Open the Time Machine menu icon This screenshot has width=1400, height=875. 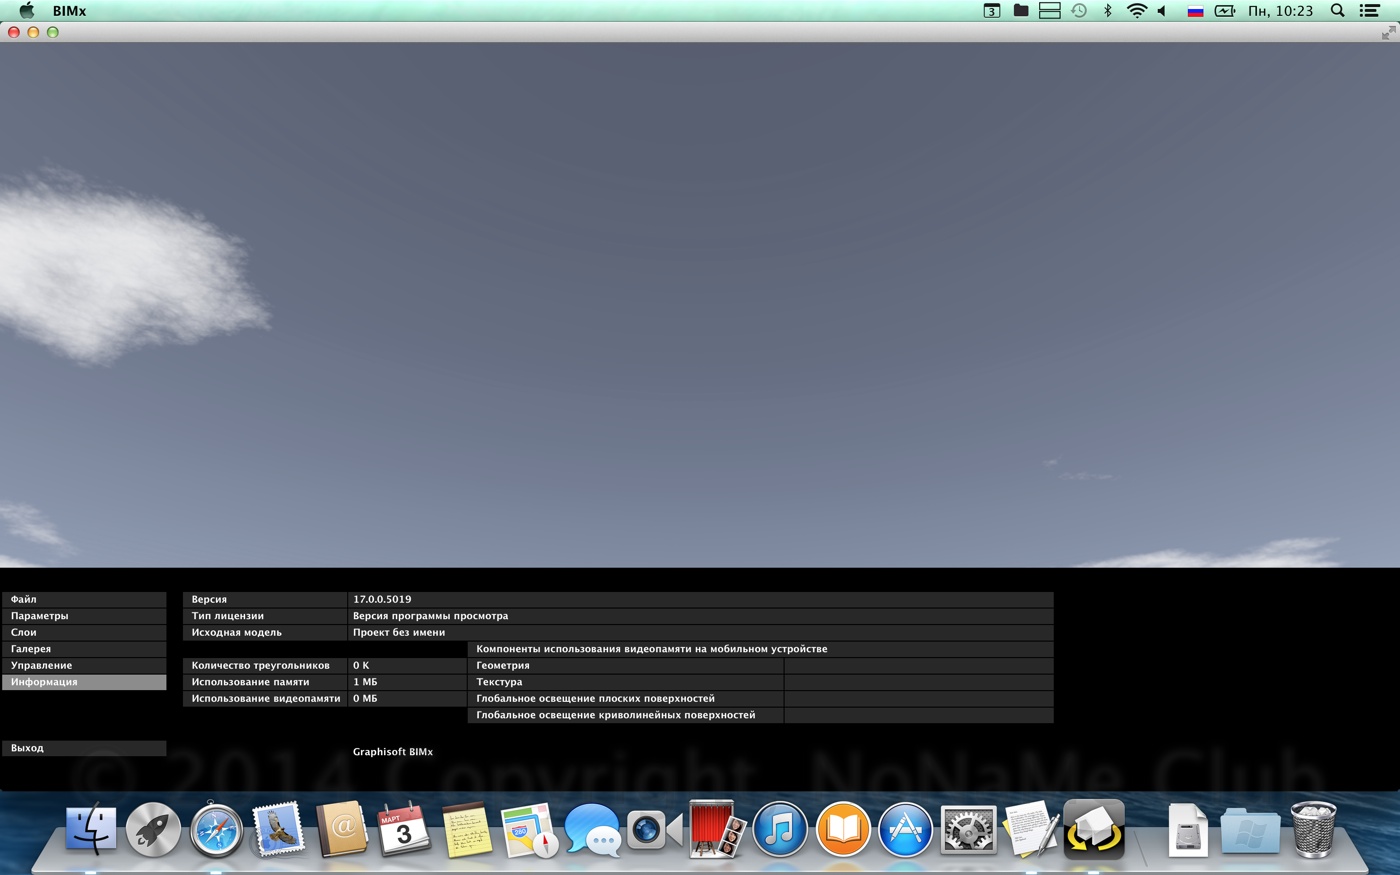coord(1079,11)
